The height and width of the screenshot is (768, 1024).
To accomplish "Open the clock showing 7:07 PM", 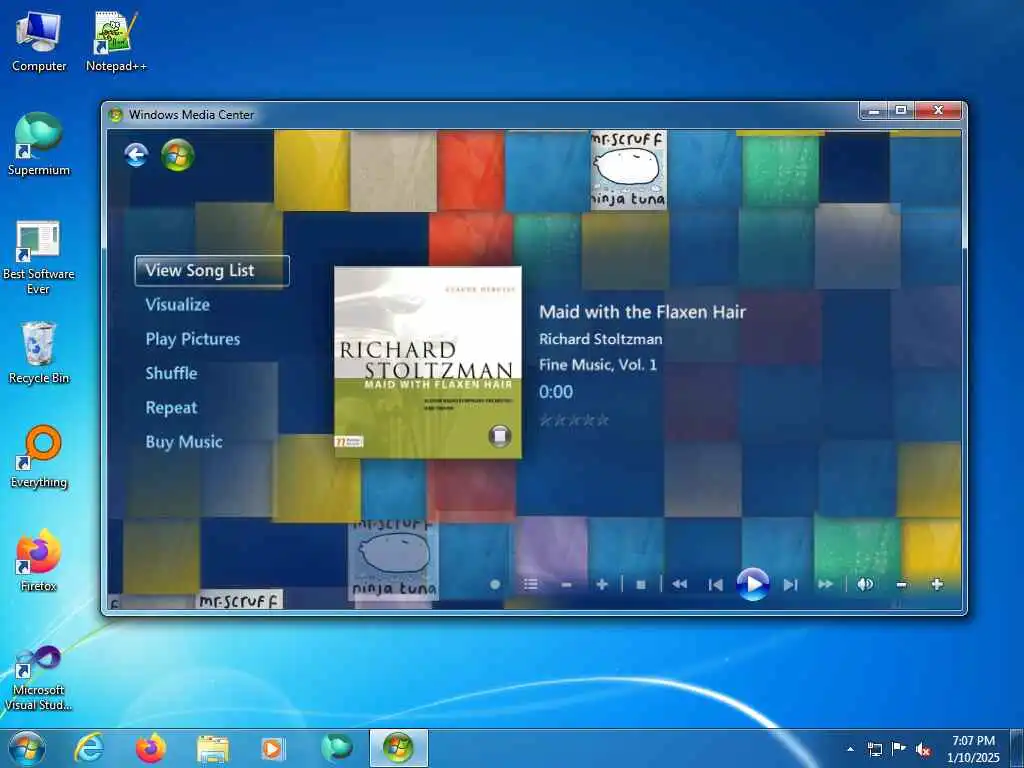I will click(x=973, y=749).
